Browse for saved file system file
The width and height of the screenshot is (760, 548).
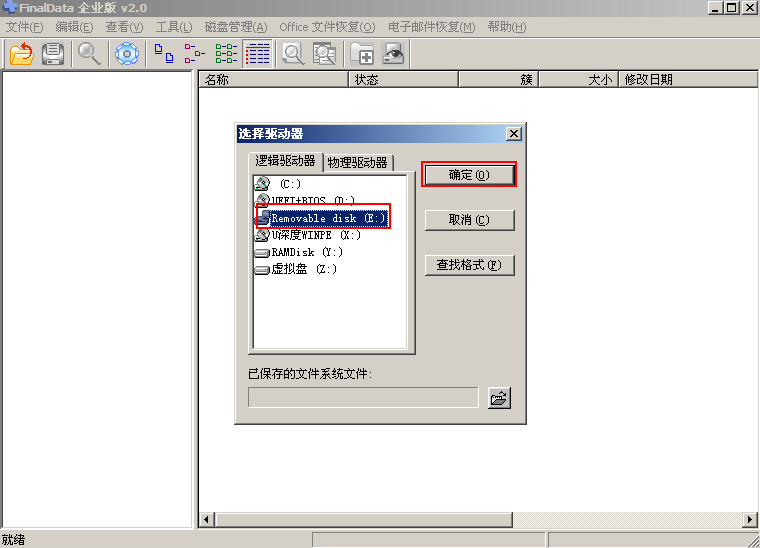pos(499,398)
